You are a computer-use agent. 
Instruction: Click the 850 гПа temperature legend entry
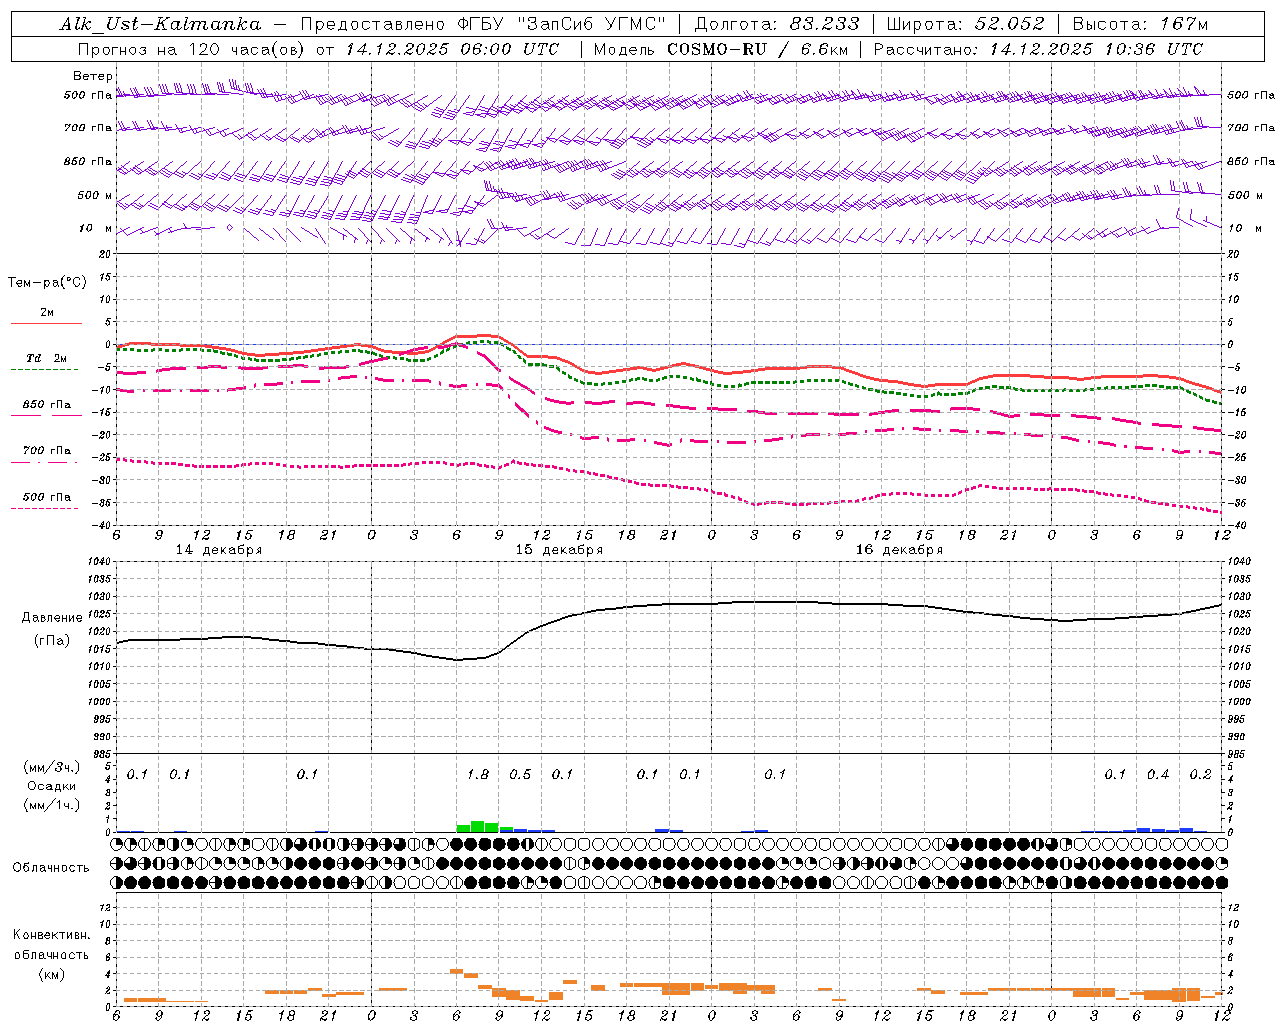coord(47,405)
